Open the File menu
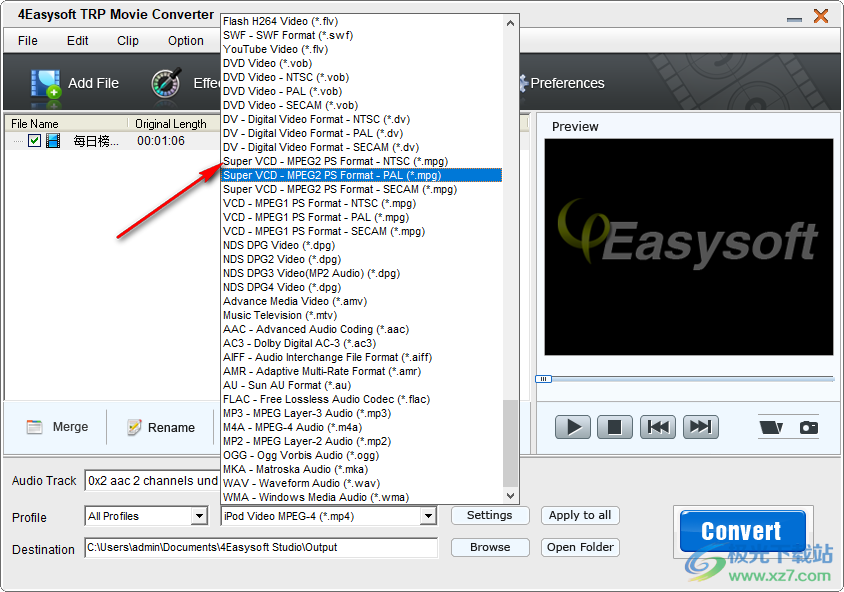This screenshot has width=844, height=592. (x=27, y=41)
